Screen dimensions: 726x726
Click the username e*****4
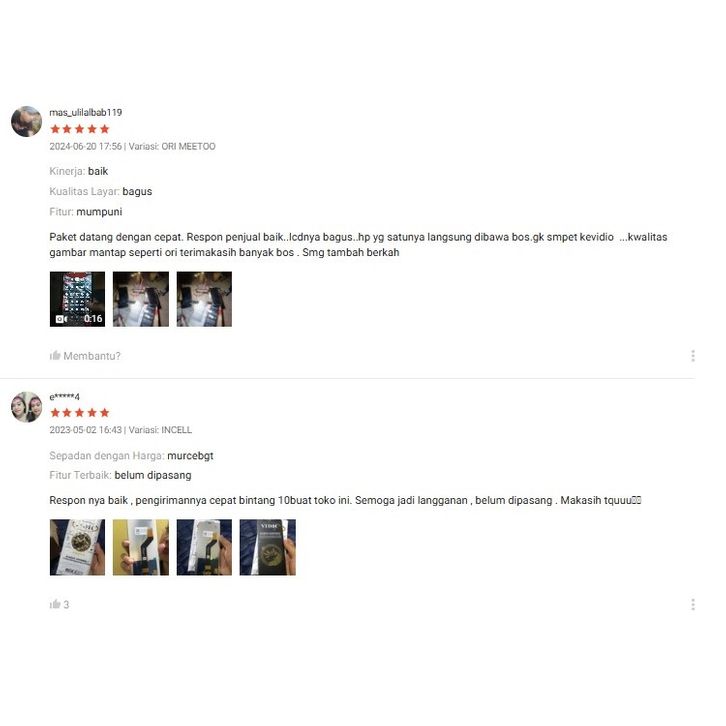64,397
